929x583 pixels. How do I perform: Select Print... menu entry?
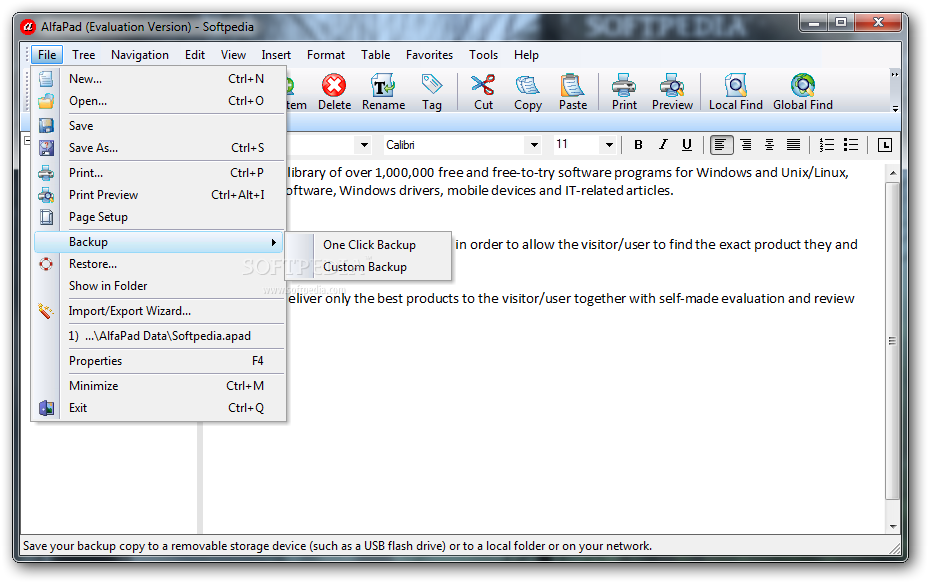point(159,172)
